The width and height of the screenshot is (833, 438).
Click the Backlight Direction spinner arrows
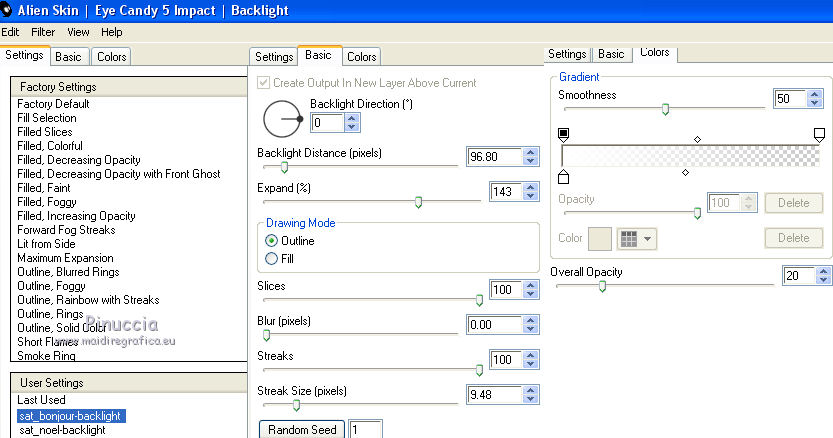point(351,123)
